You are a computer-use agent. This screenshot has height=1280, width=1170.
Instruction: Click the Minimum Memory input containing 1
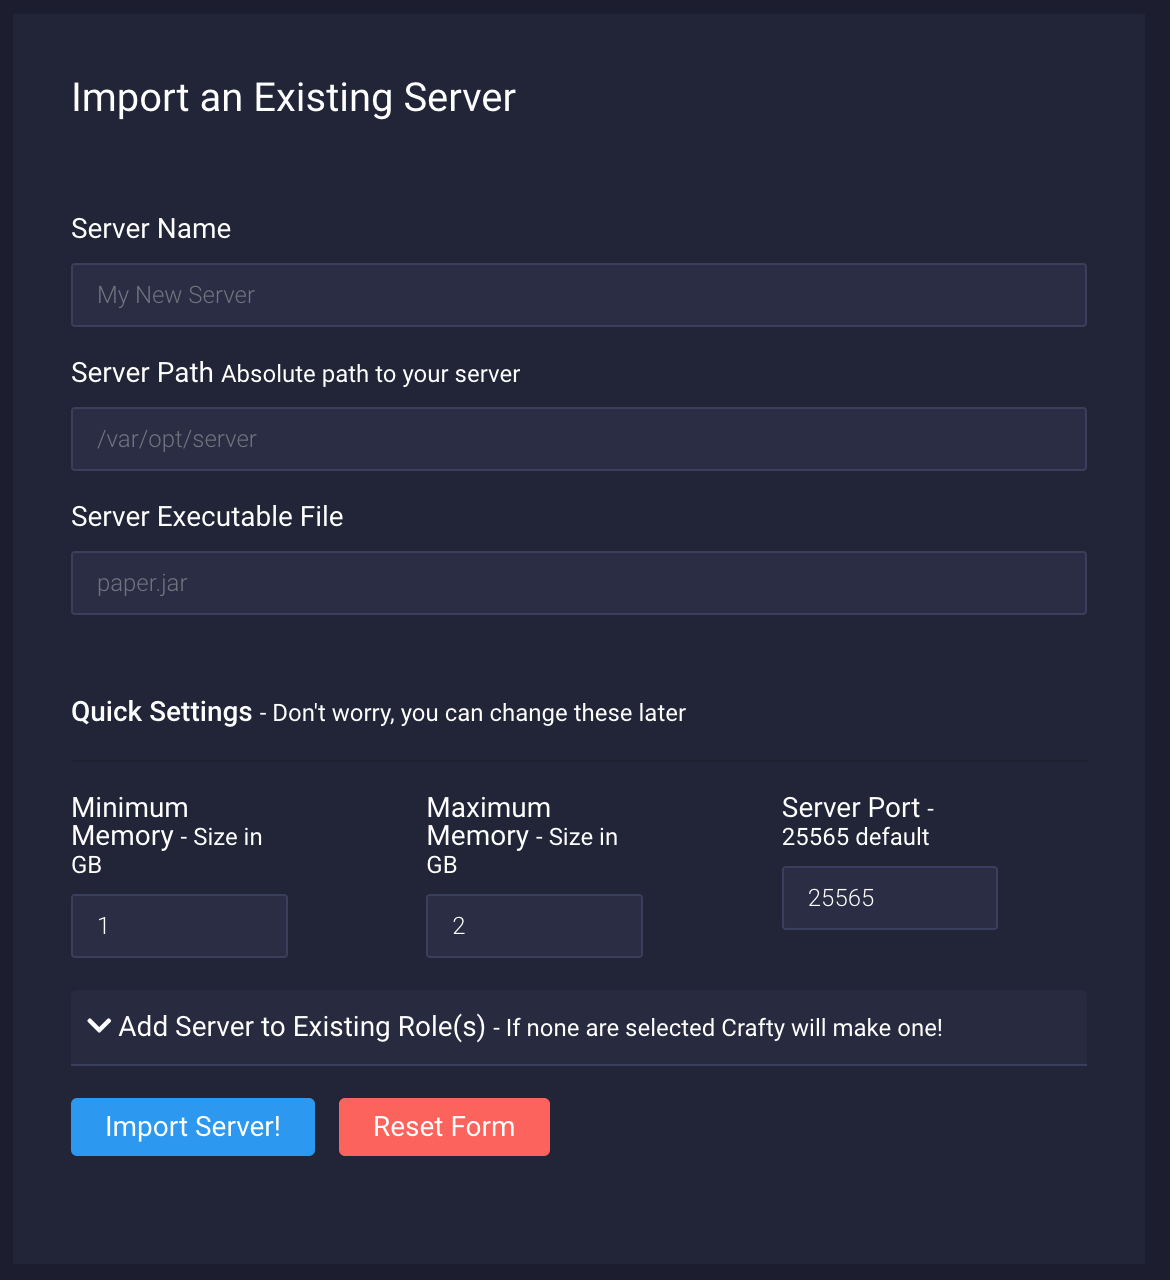[x=179, y=926]
